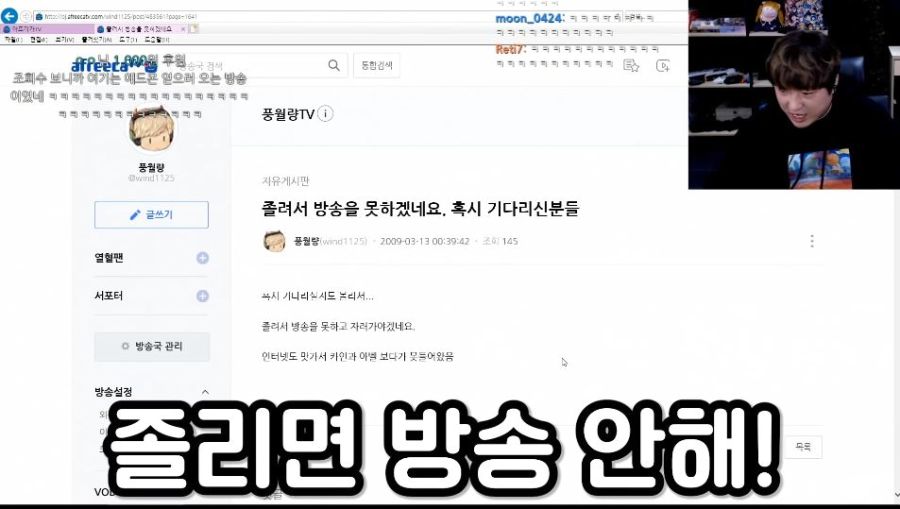900x509 pixels.
Task: Open the 도움말(H) menu
Action: pos(157,40)
